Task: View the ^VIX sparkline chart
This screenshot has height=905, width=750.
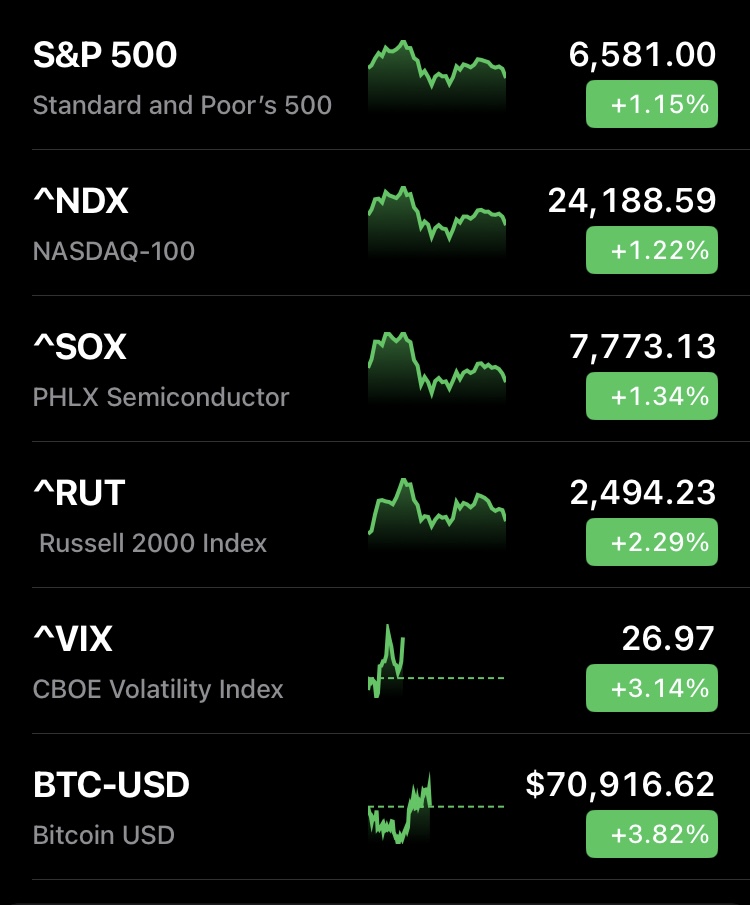Action: (x=437, y=662)
